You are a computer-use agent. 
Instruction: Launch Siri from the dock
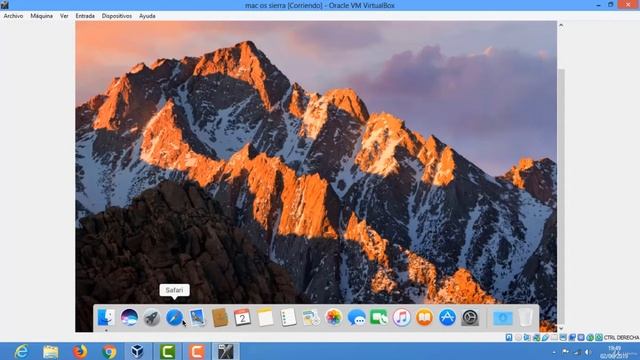(129, 318)
